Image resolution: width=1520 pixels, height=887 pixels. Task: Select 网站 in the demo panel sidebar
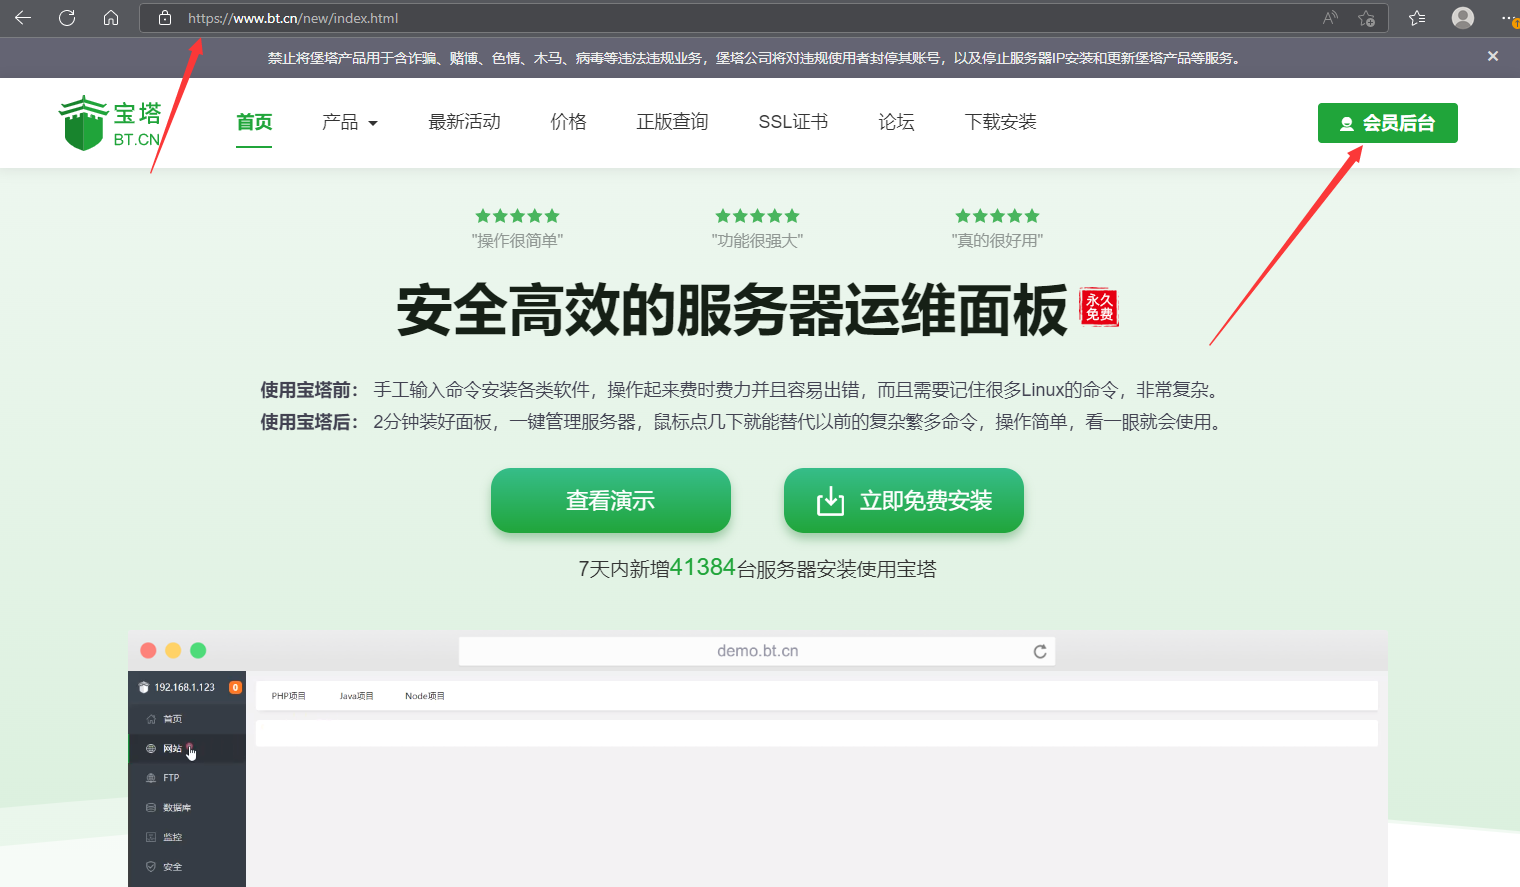tap(187, 748)
